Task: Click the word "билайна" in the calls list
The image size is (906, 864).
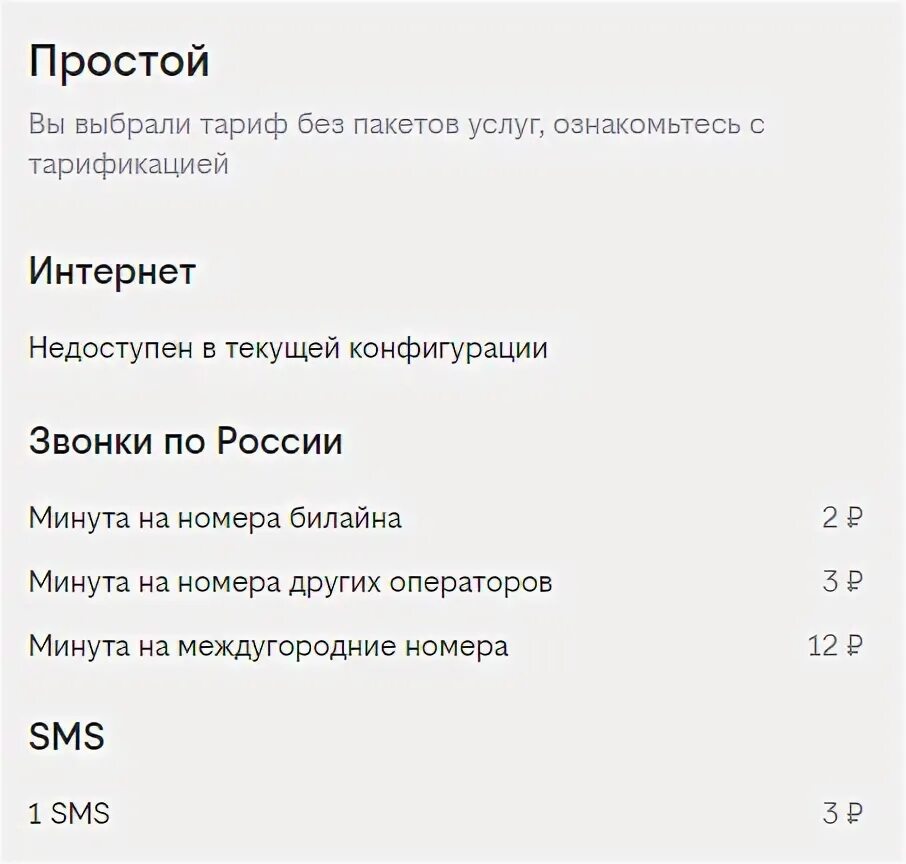Action: point(346,518)
